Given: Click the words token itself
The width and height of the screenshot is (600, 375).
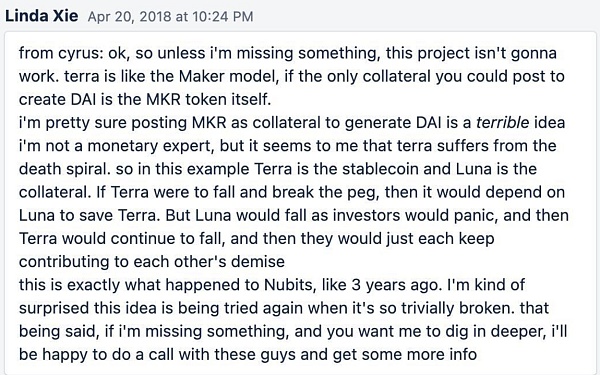Looking at the screenshot, I should point(228,99).
